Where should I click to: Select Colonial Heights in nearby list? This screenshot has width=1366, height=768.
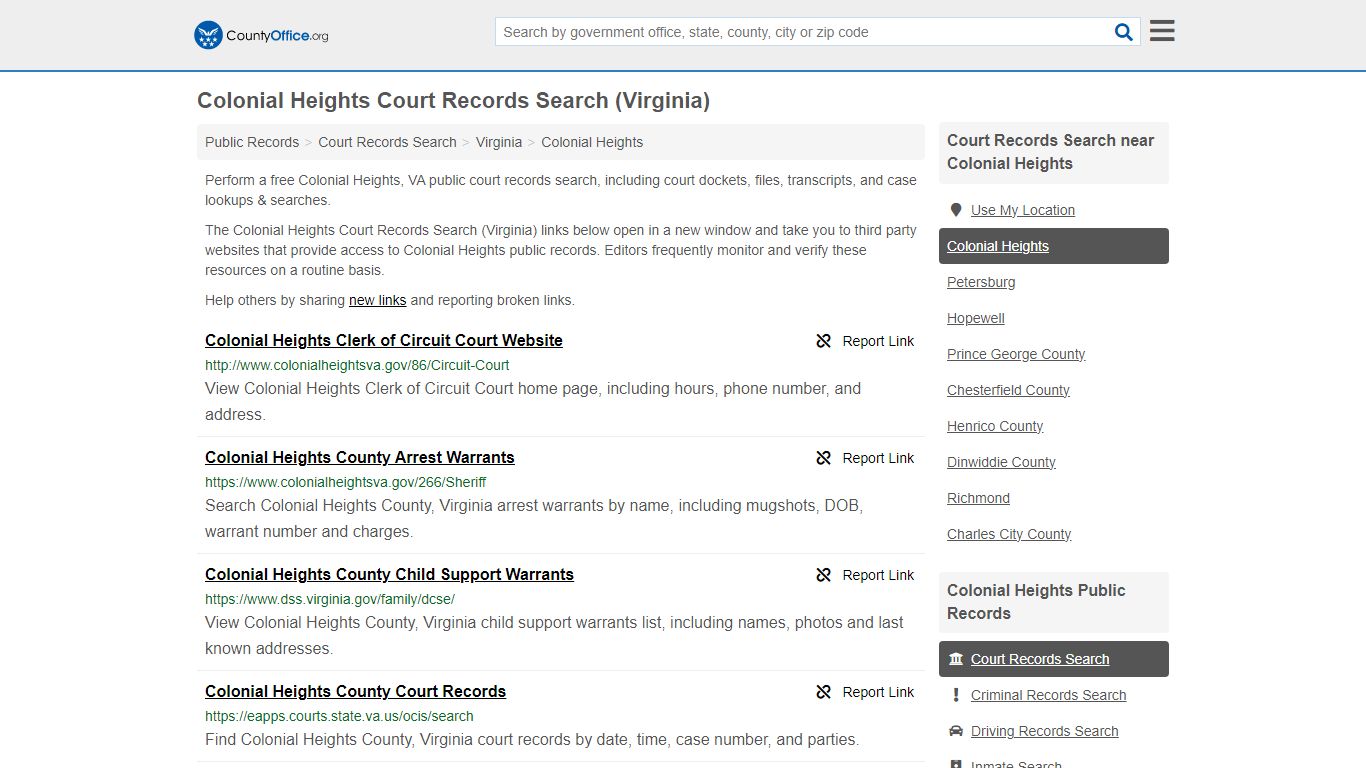point(1054,246)
